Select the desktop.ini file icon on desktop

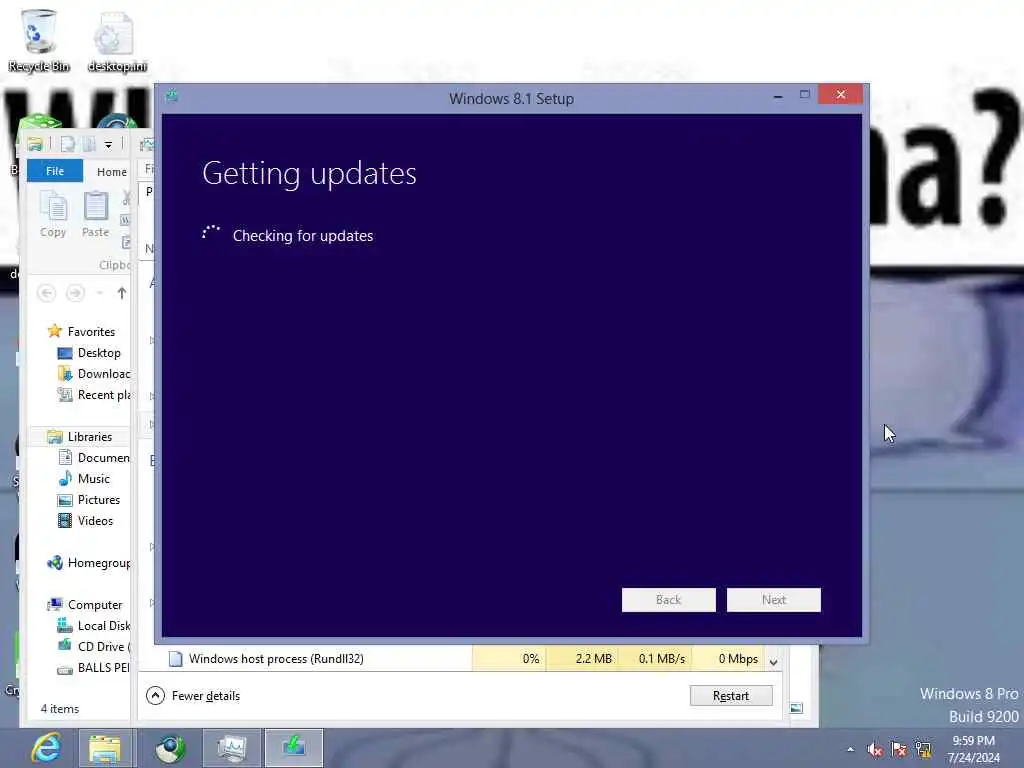(x=116, y=40)
